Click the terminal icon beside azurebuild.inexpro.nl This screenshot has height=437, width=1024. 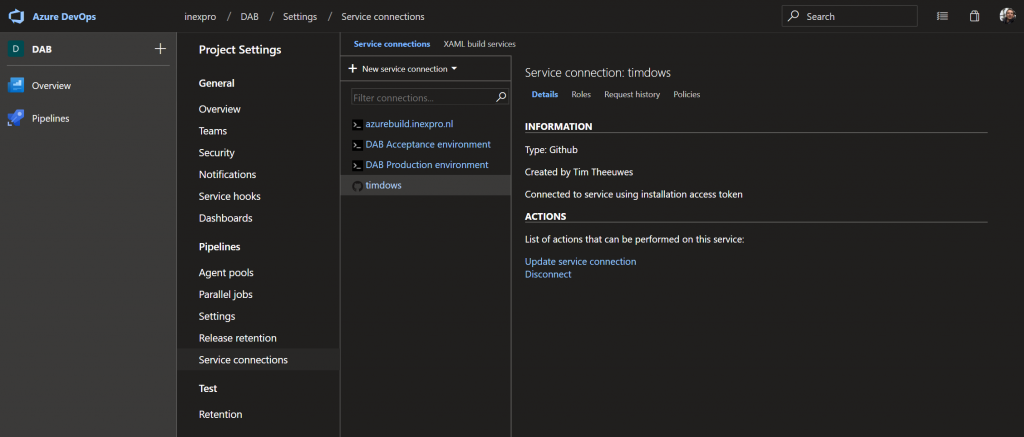[x=357, y=125]
